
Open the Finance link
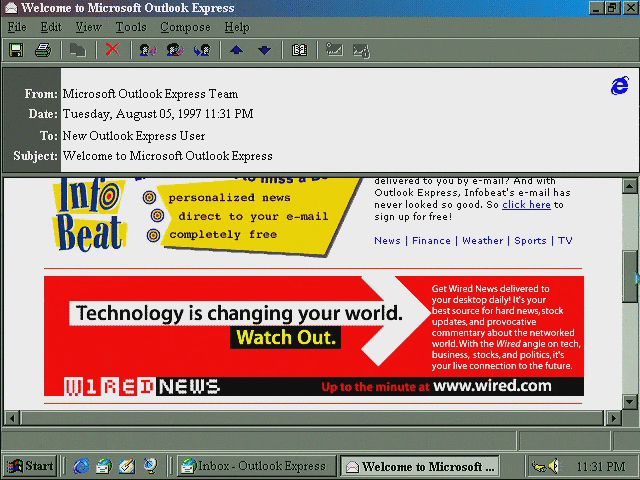pyautogui.click(x=431, y=240)
